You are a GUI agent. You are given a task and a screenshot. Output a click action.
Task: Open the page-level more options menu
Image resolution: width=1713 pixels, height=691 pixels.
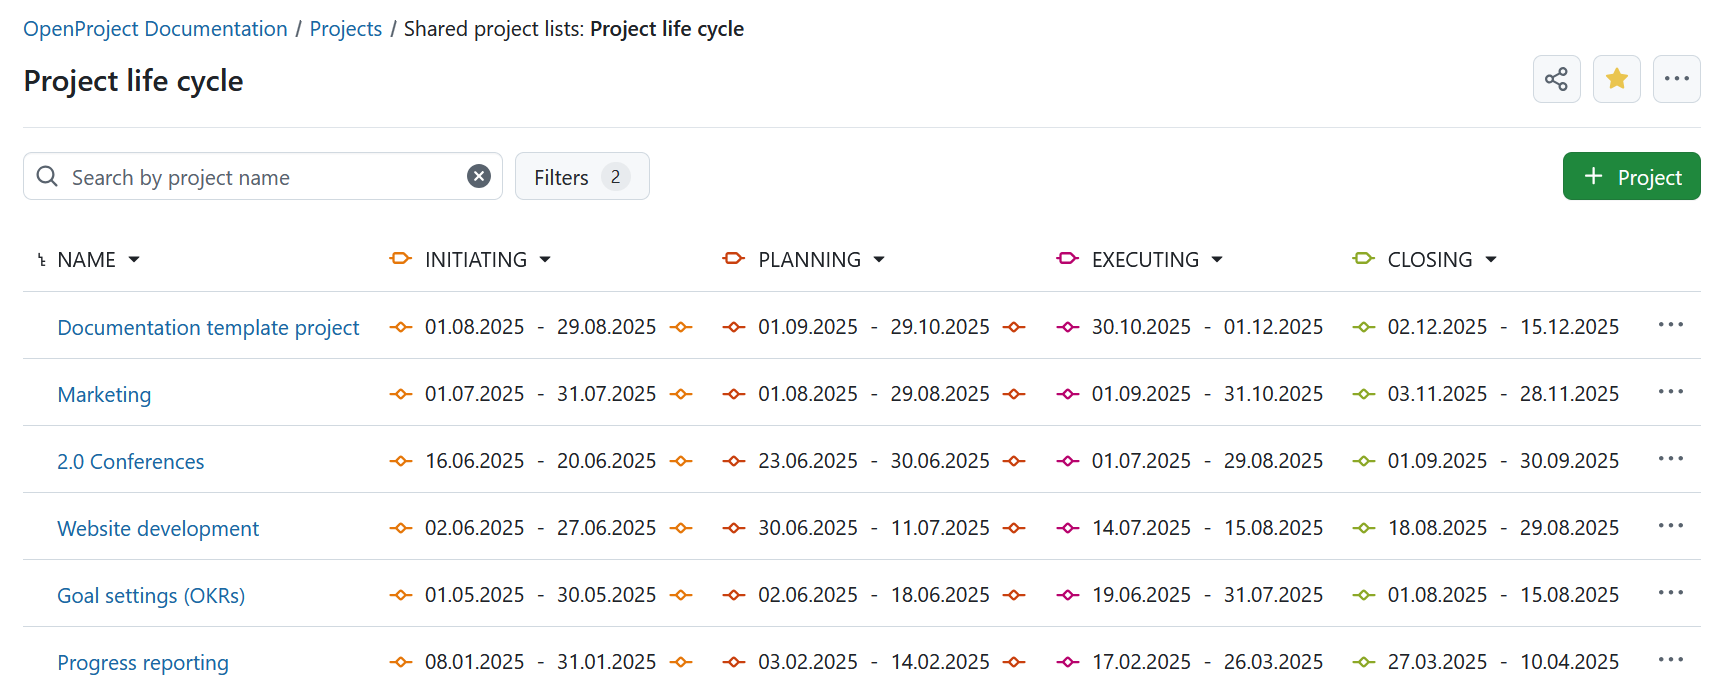[x=1676, y=79]
